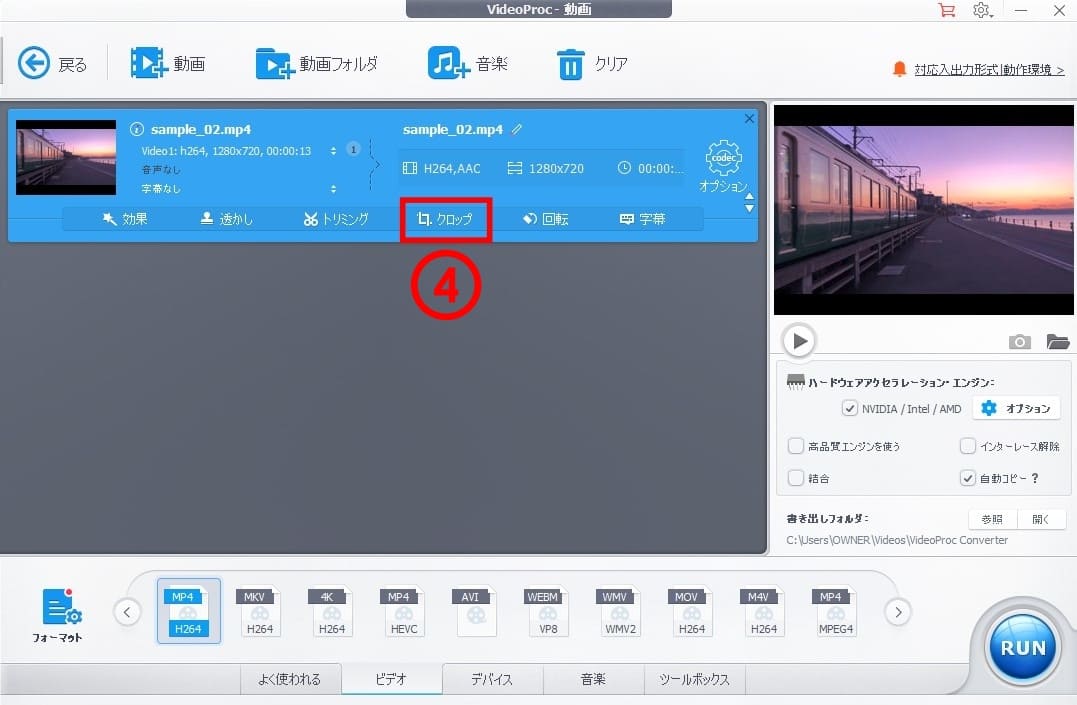Image resolution: width=1077 pixels, height=705 pixels.
Task: Open settings gear in title bar
Action: [x=982, y=10]
